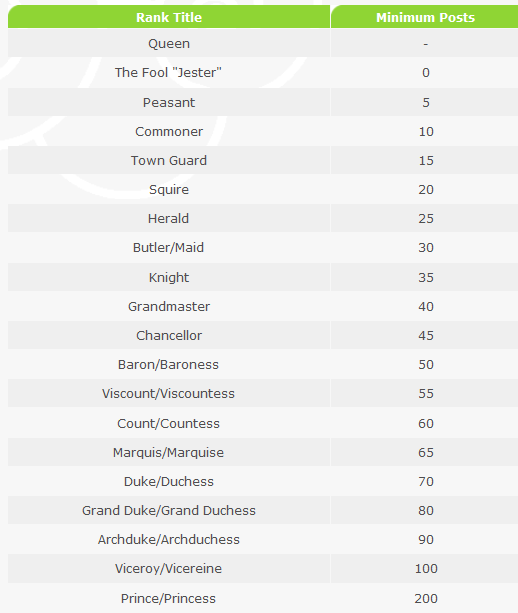
Task: Click the Chancellor rank title
Action: tap(169, 335)
